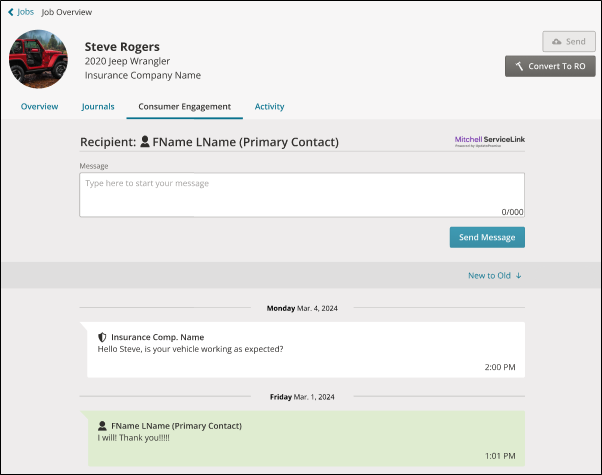602x475 pixels.
Task: Click the sort direction arrow
Action: pyautogui.click(x=518, y=275)
